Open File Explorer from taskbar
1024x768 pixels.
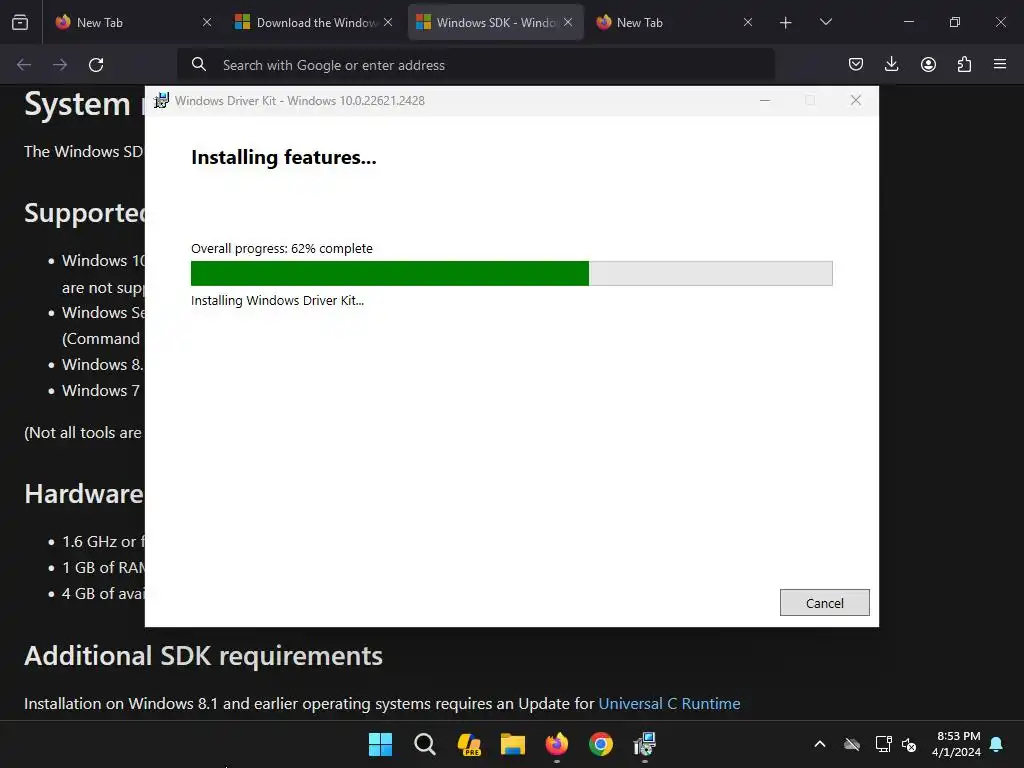513,744
